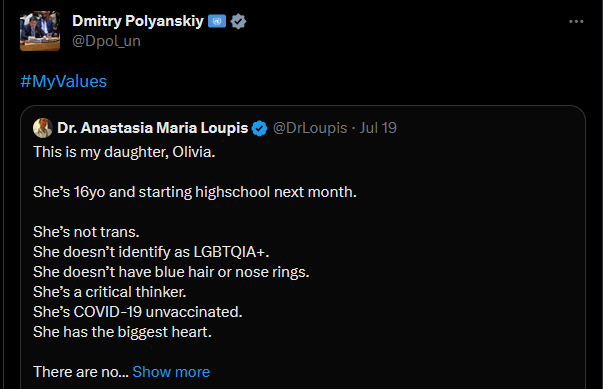Viewport: 603px width, 389px height.
Task: Click the Dmitry Polyanskiy display name
Action: coord(138,21)
